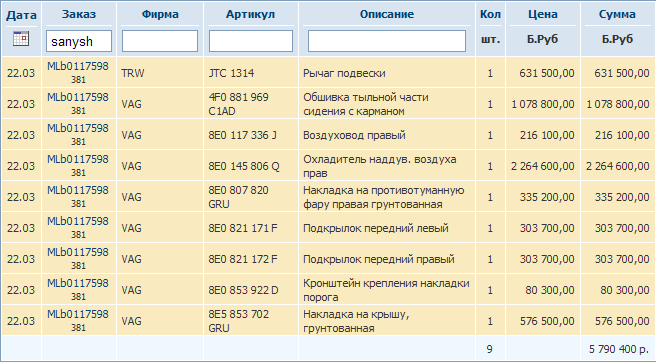
Task: Click the price 631 500,00 in Цена column
Action: coord(547,73)
